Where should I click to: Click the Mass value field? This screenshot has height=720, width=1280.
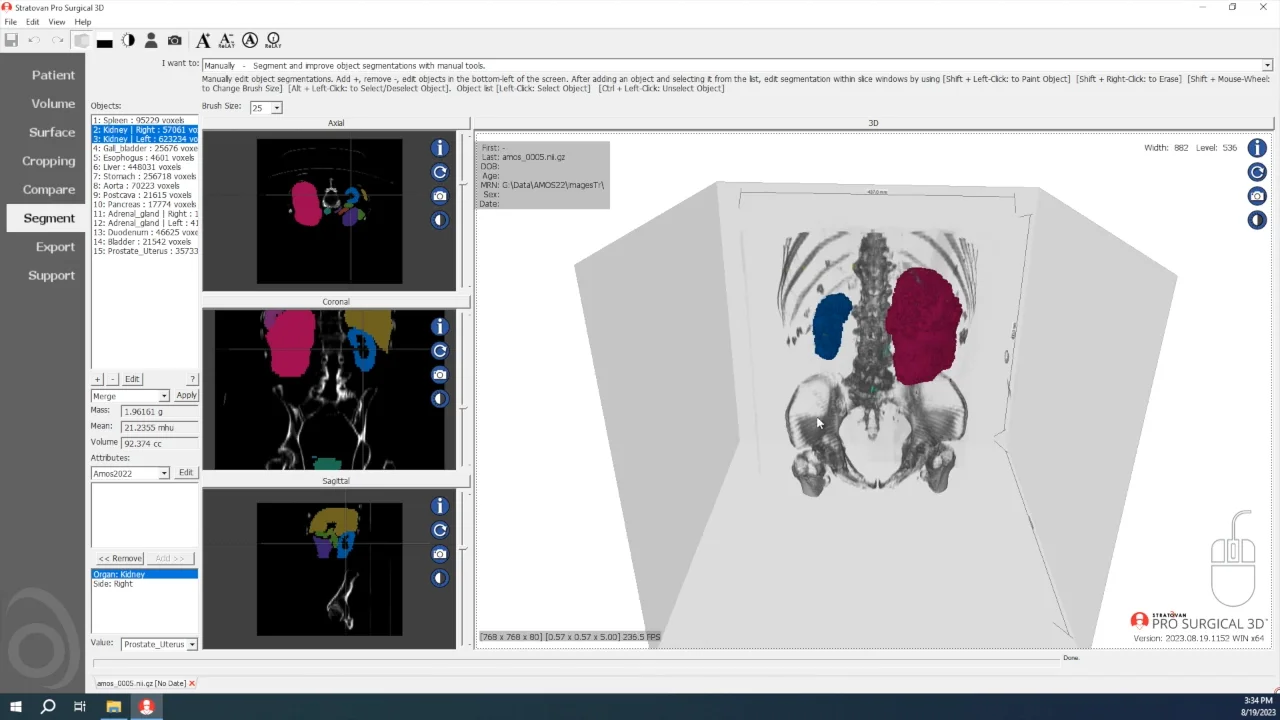[159, 411]
